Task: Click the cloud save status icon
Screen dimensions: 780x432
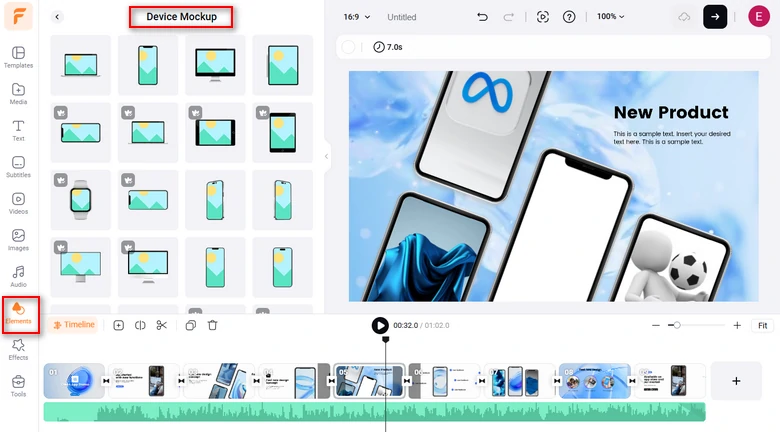Action: [684, 17]
